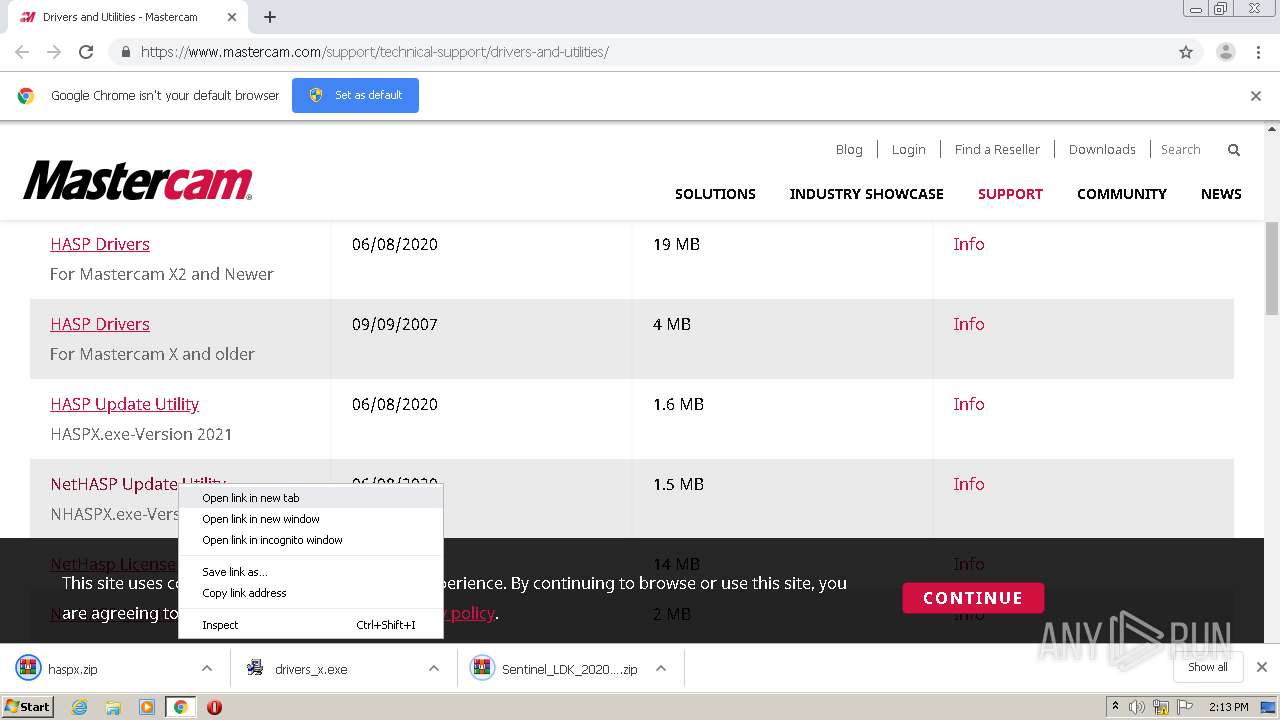
Task: Show hidden system tray icons
Action: [1115, 707]
